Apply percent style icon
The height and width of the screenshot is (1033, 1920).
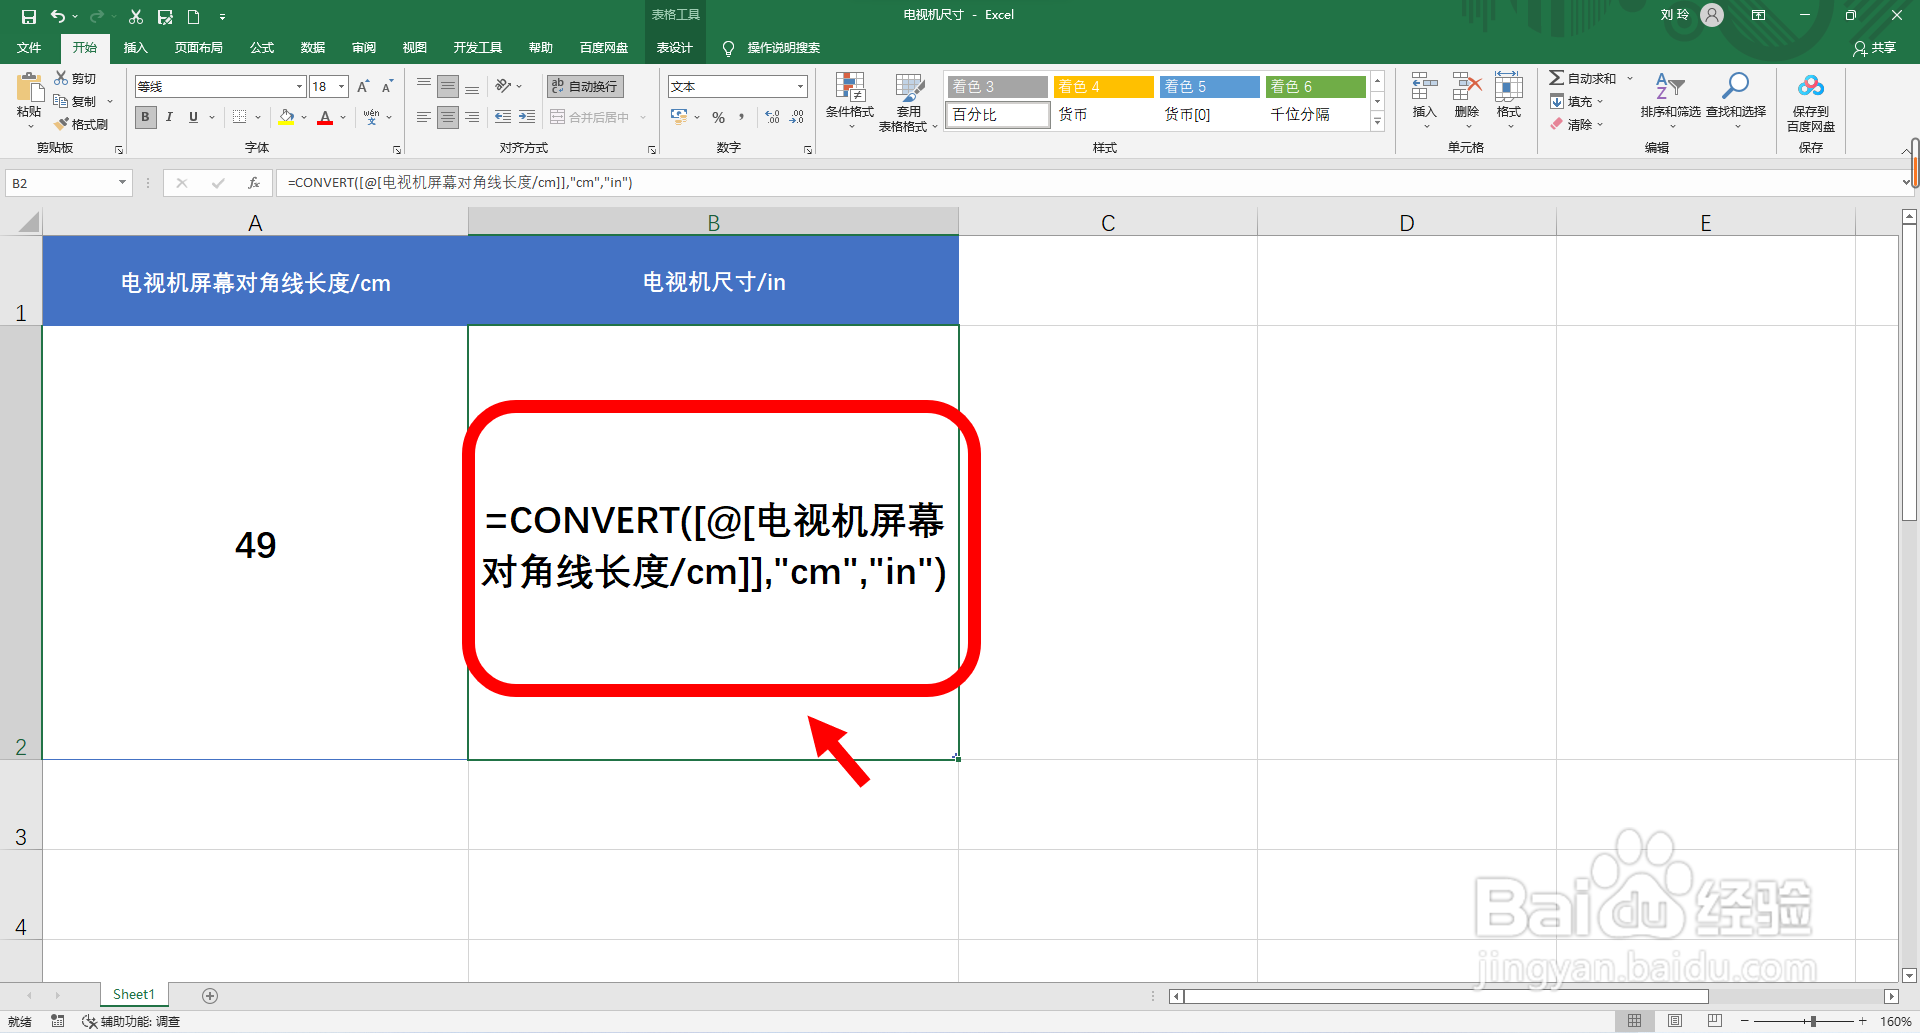tap(718, 117)
